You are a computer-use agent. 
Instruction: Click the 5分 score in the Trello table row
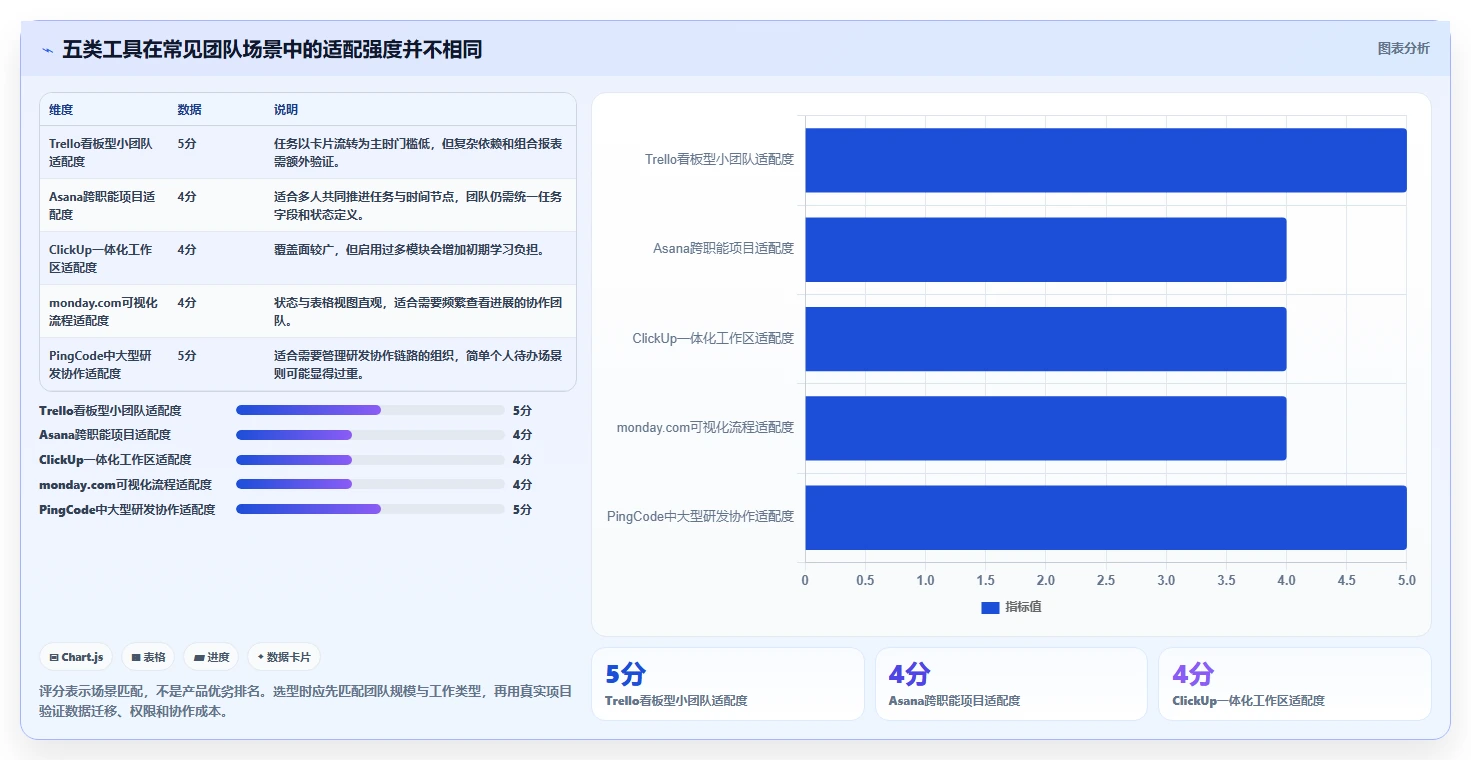pyautogui.click(x=187, y=144)
